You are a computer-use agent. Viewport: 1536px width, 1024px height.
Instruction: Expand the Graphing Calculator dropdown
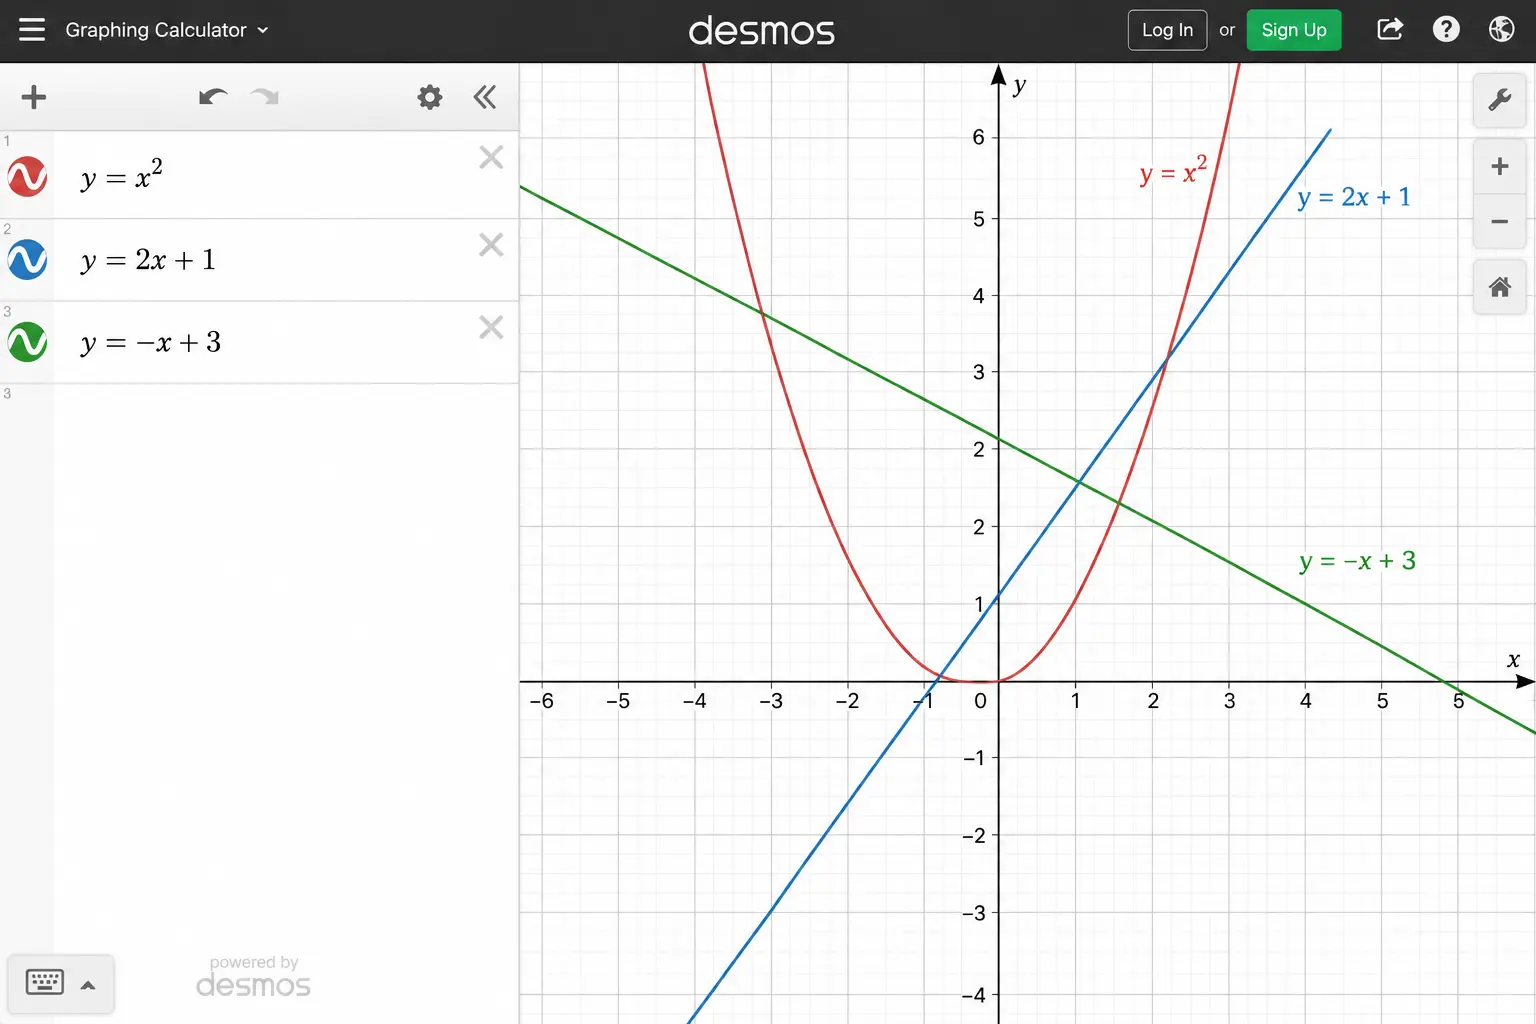click(x=166, y=30)
